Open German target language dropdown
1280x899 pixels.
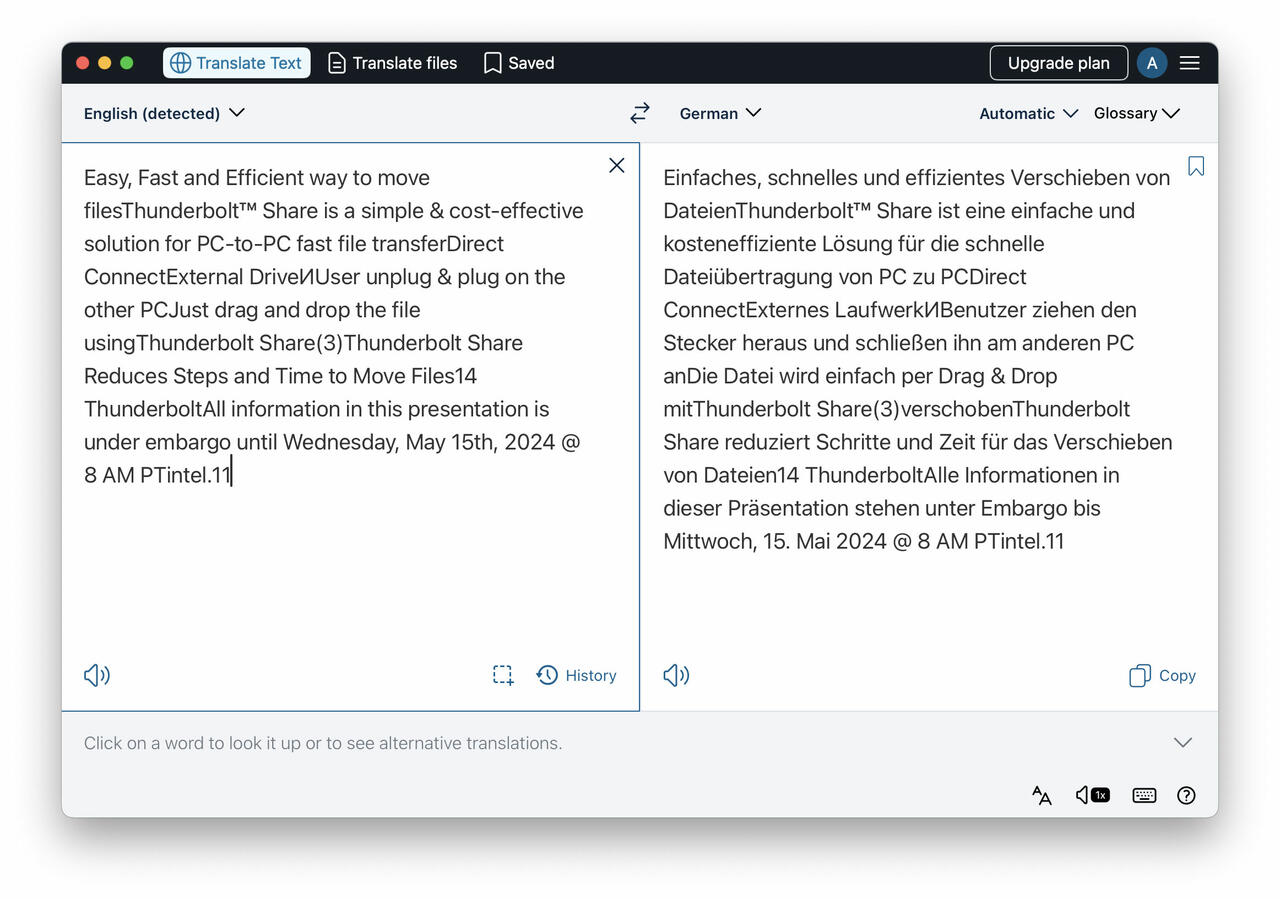coord(720,113)
